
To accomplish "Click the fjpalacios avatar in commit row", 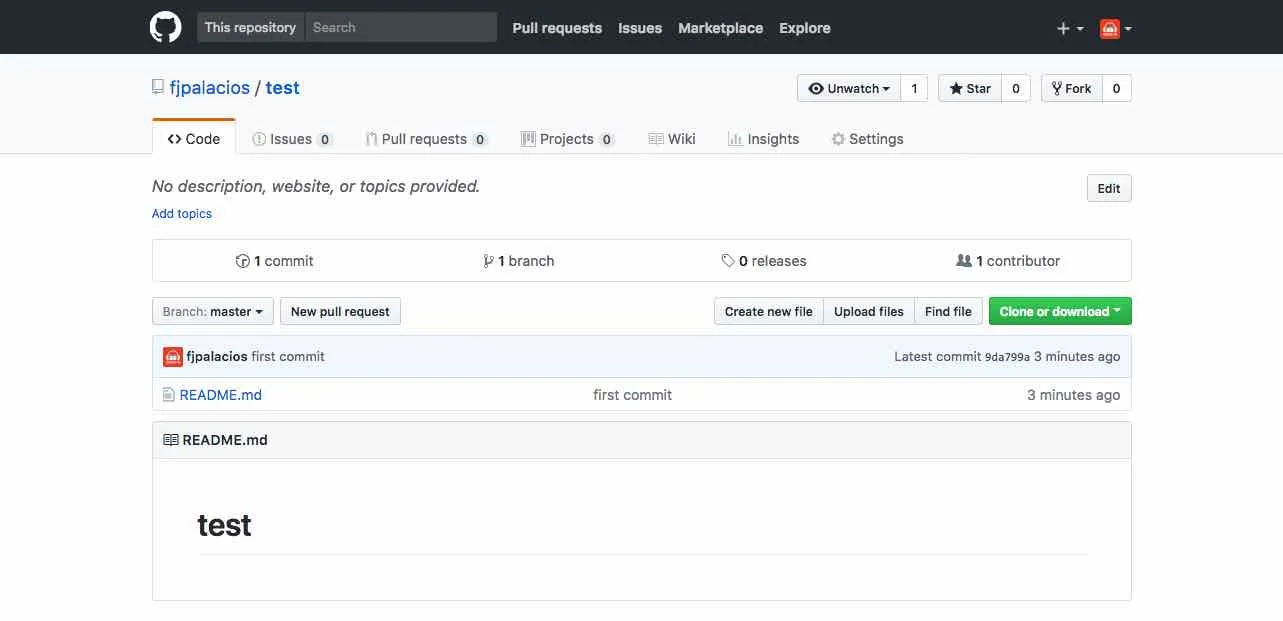I will (x=172, y=356).
